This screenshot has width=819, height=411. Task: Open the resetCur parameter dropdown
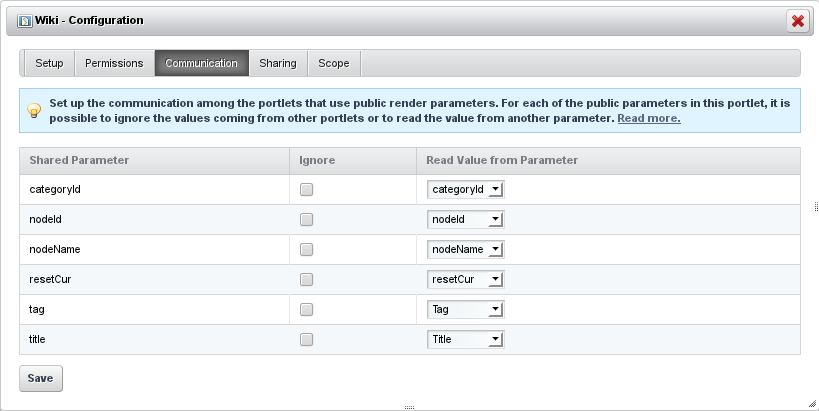465,279
